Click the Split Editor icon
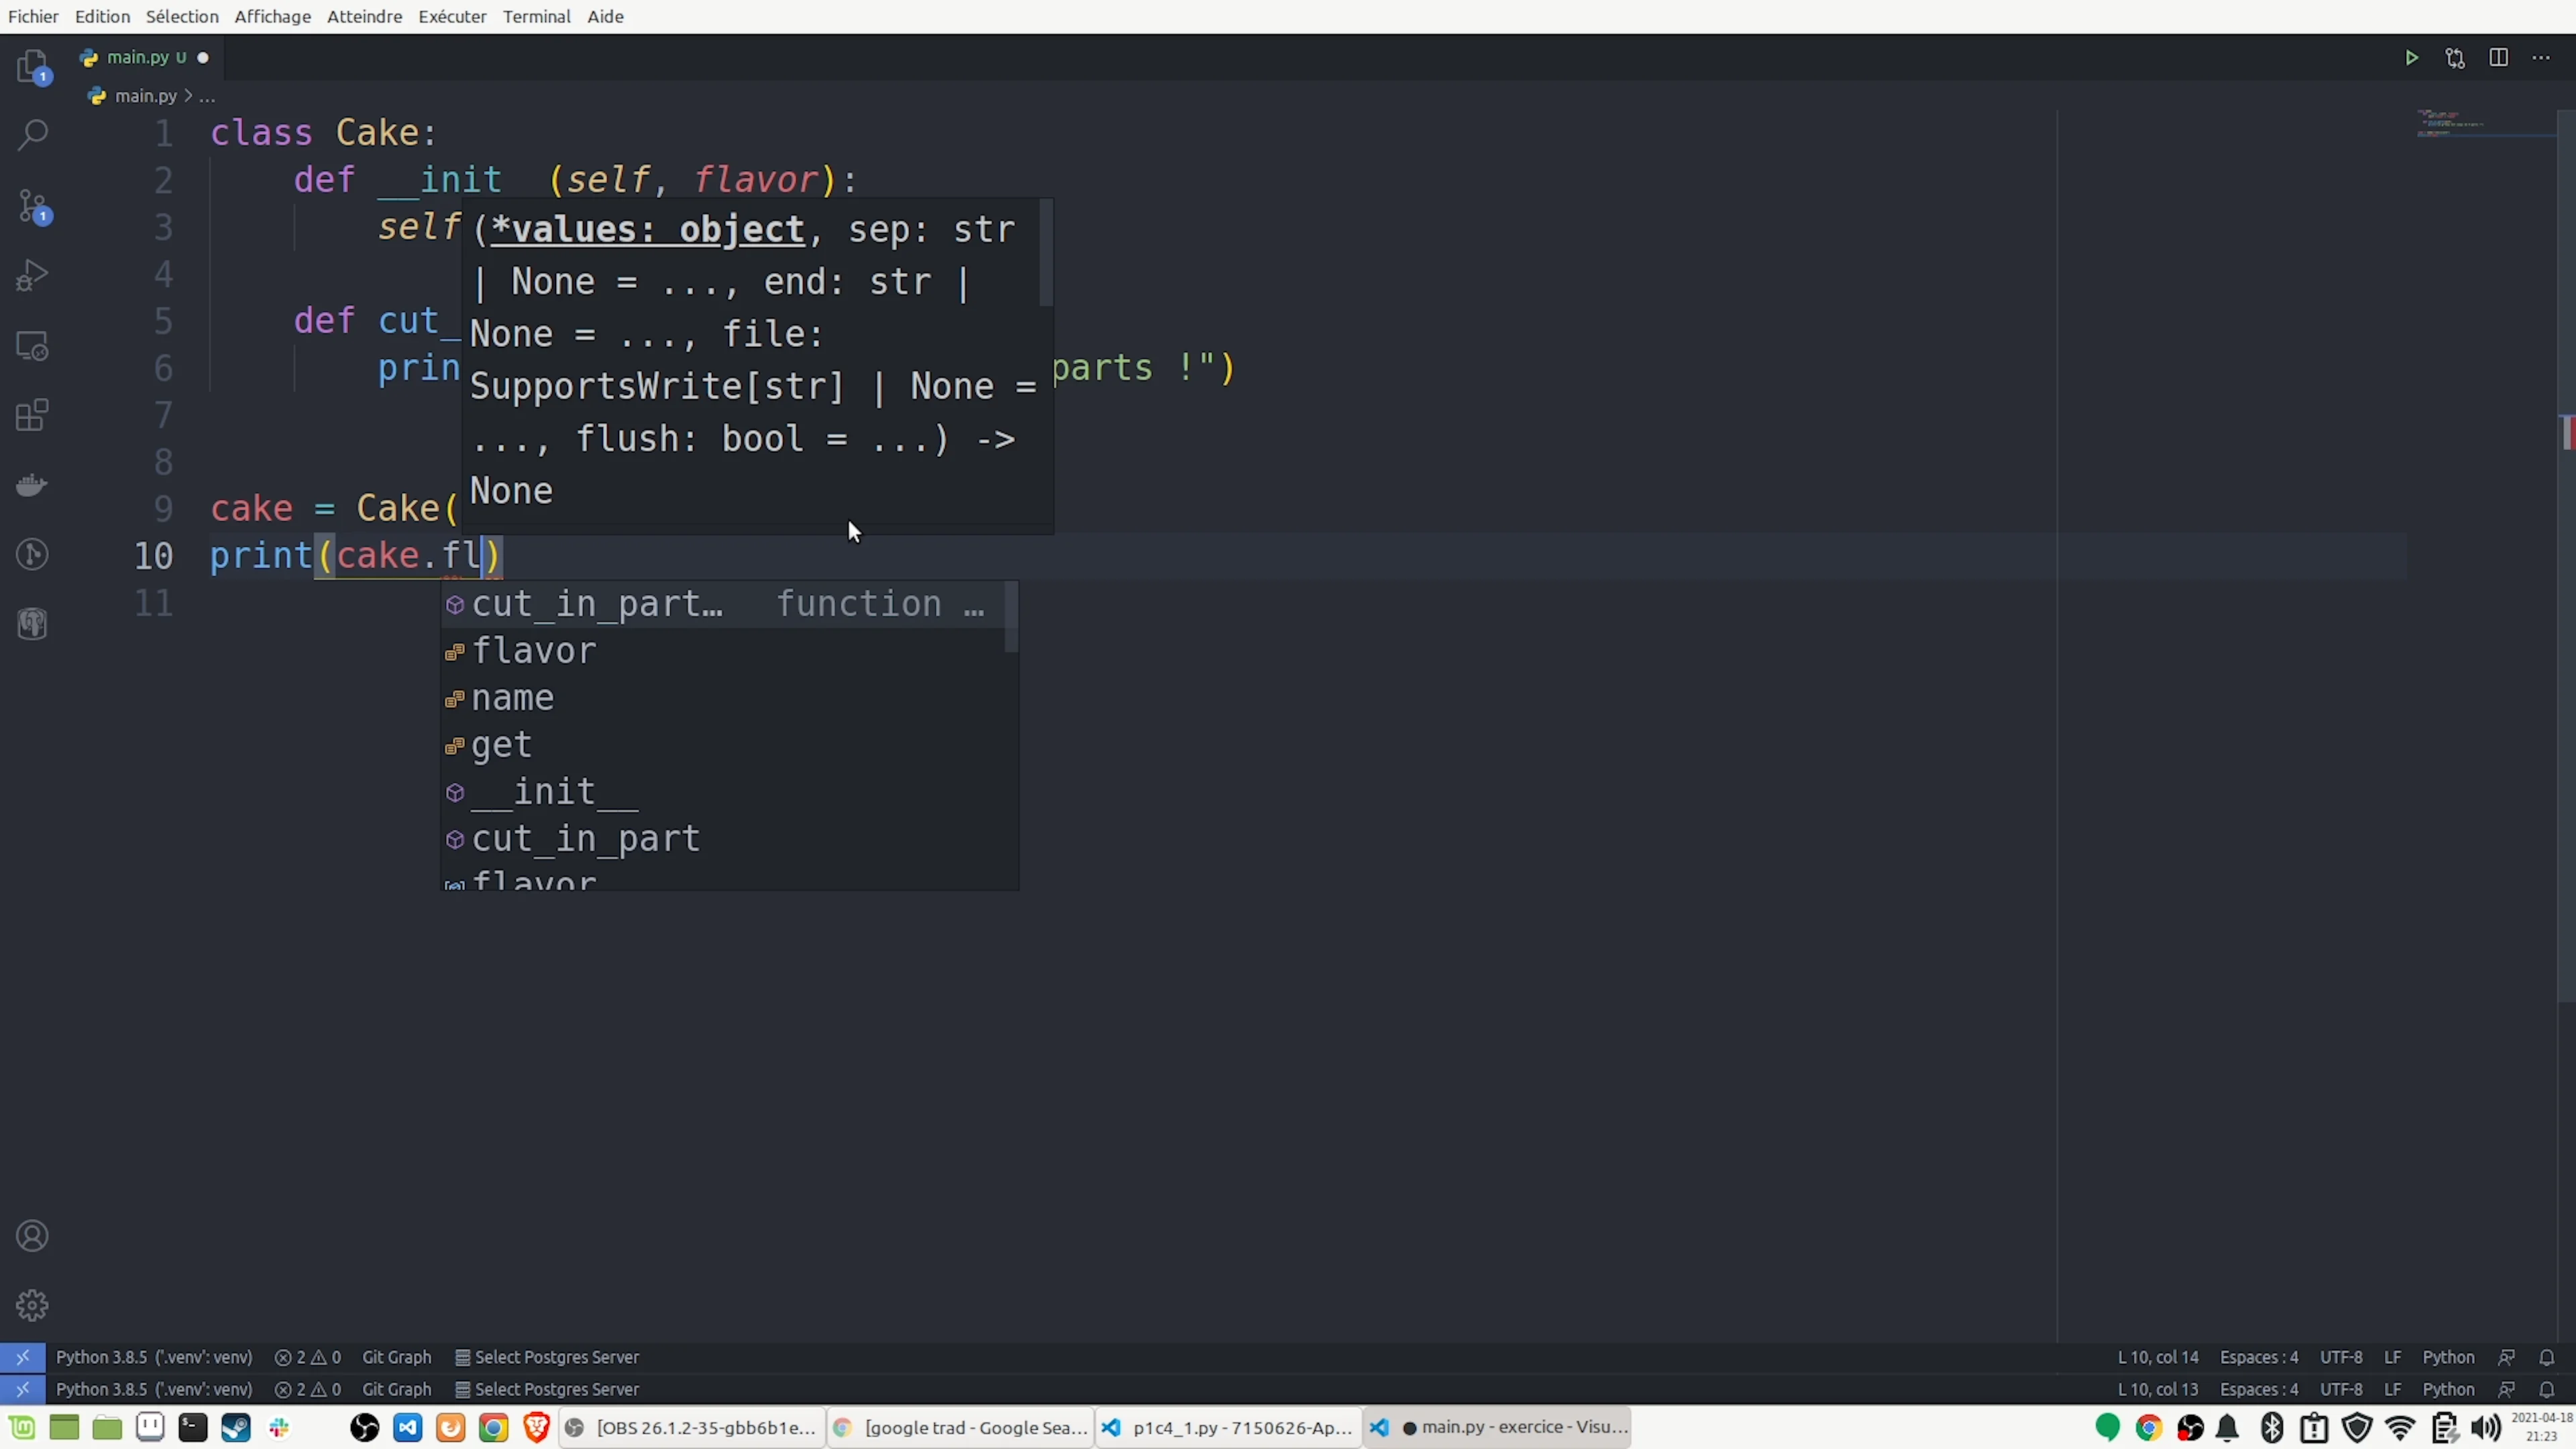The image size is (2576, 1449). pyautogui.click(x=2498, y=58)
